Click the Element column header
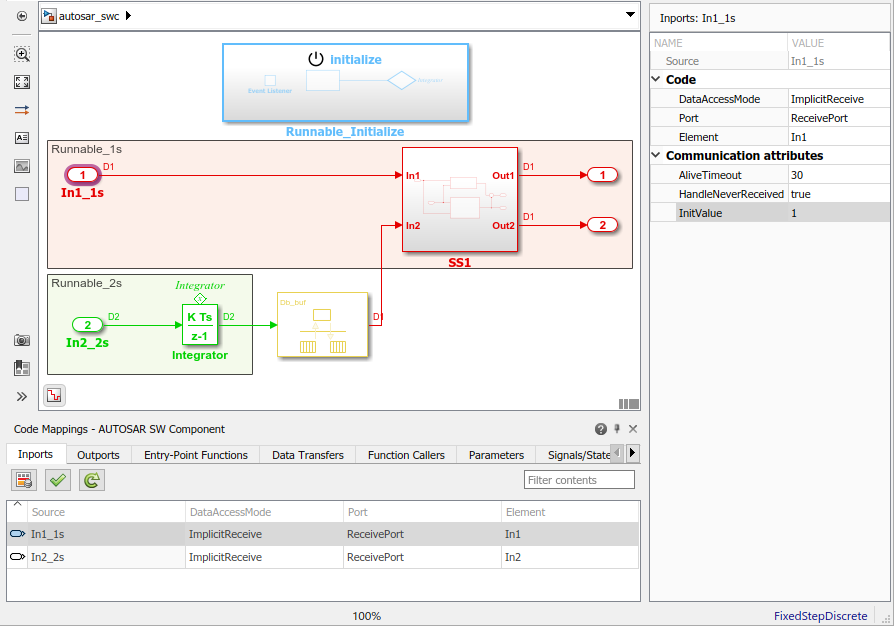The width and height of the screenshot is (894, 626). click(570, 512)
